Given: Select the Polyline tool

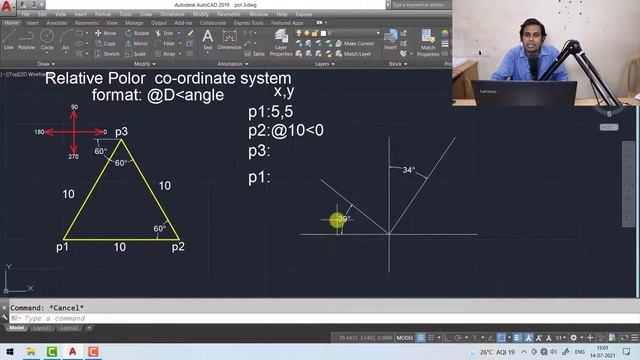Looking at the screenshot, I should pyautogui.click(x=26, y=40).
